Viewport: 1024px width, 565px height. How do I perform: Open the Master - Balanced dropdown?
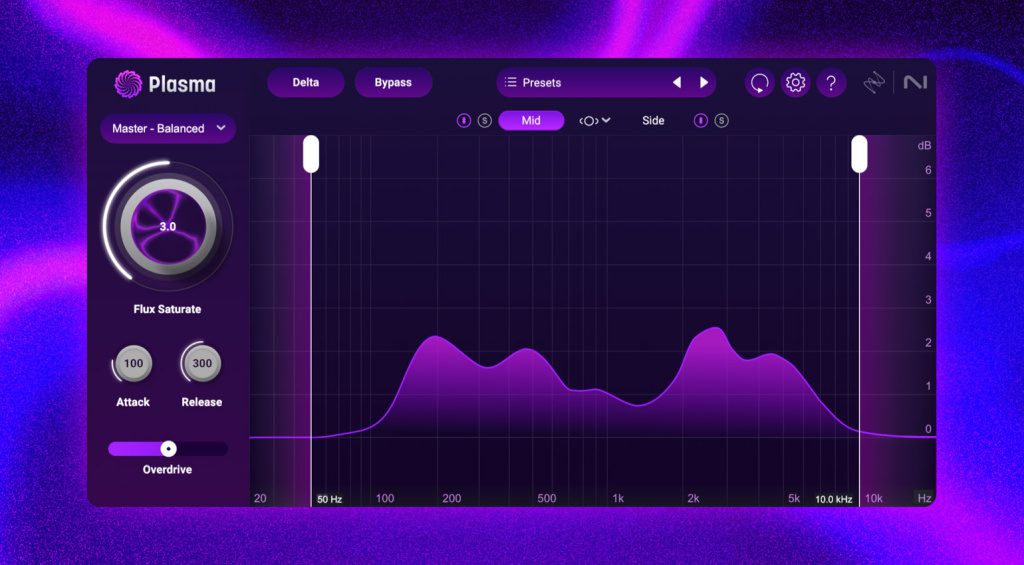168,129
